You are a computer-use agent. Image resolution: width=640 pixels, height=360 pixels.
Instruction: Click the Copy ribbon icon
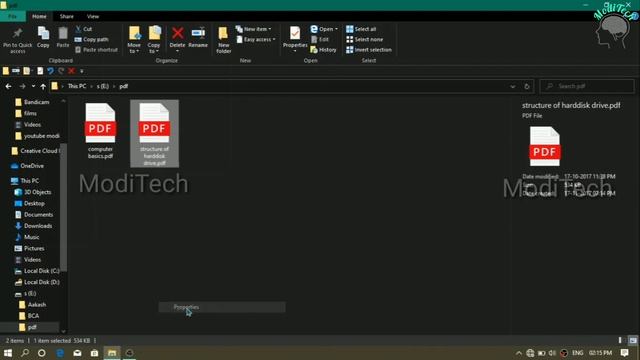[43, 37]
